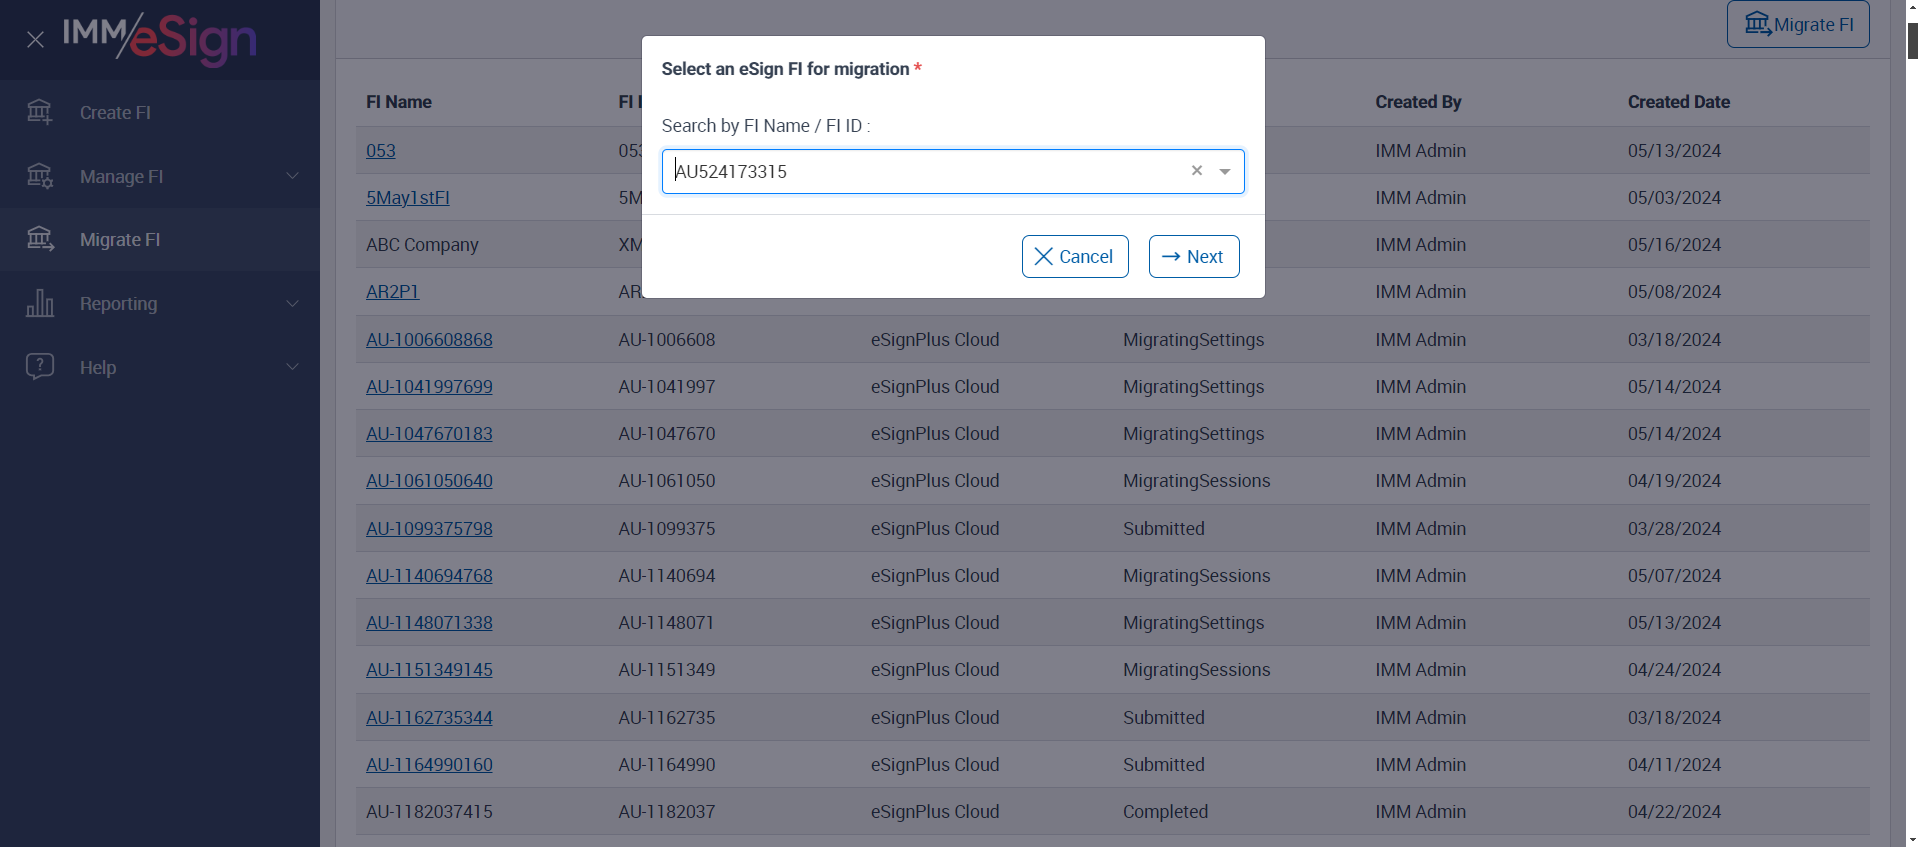Click the Manage FI gear-bank icon
The image size is (1920, 847).
40,176
